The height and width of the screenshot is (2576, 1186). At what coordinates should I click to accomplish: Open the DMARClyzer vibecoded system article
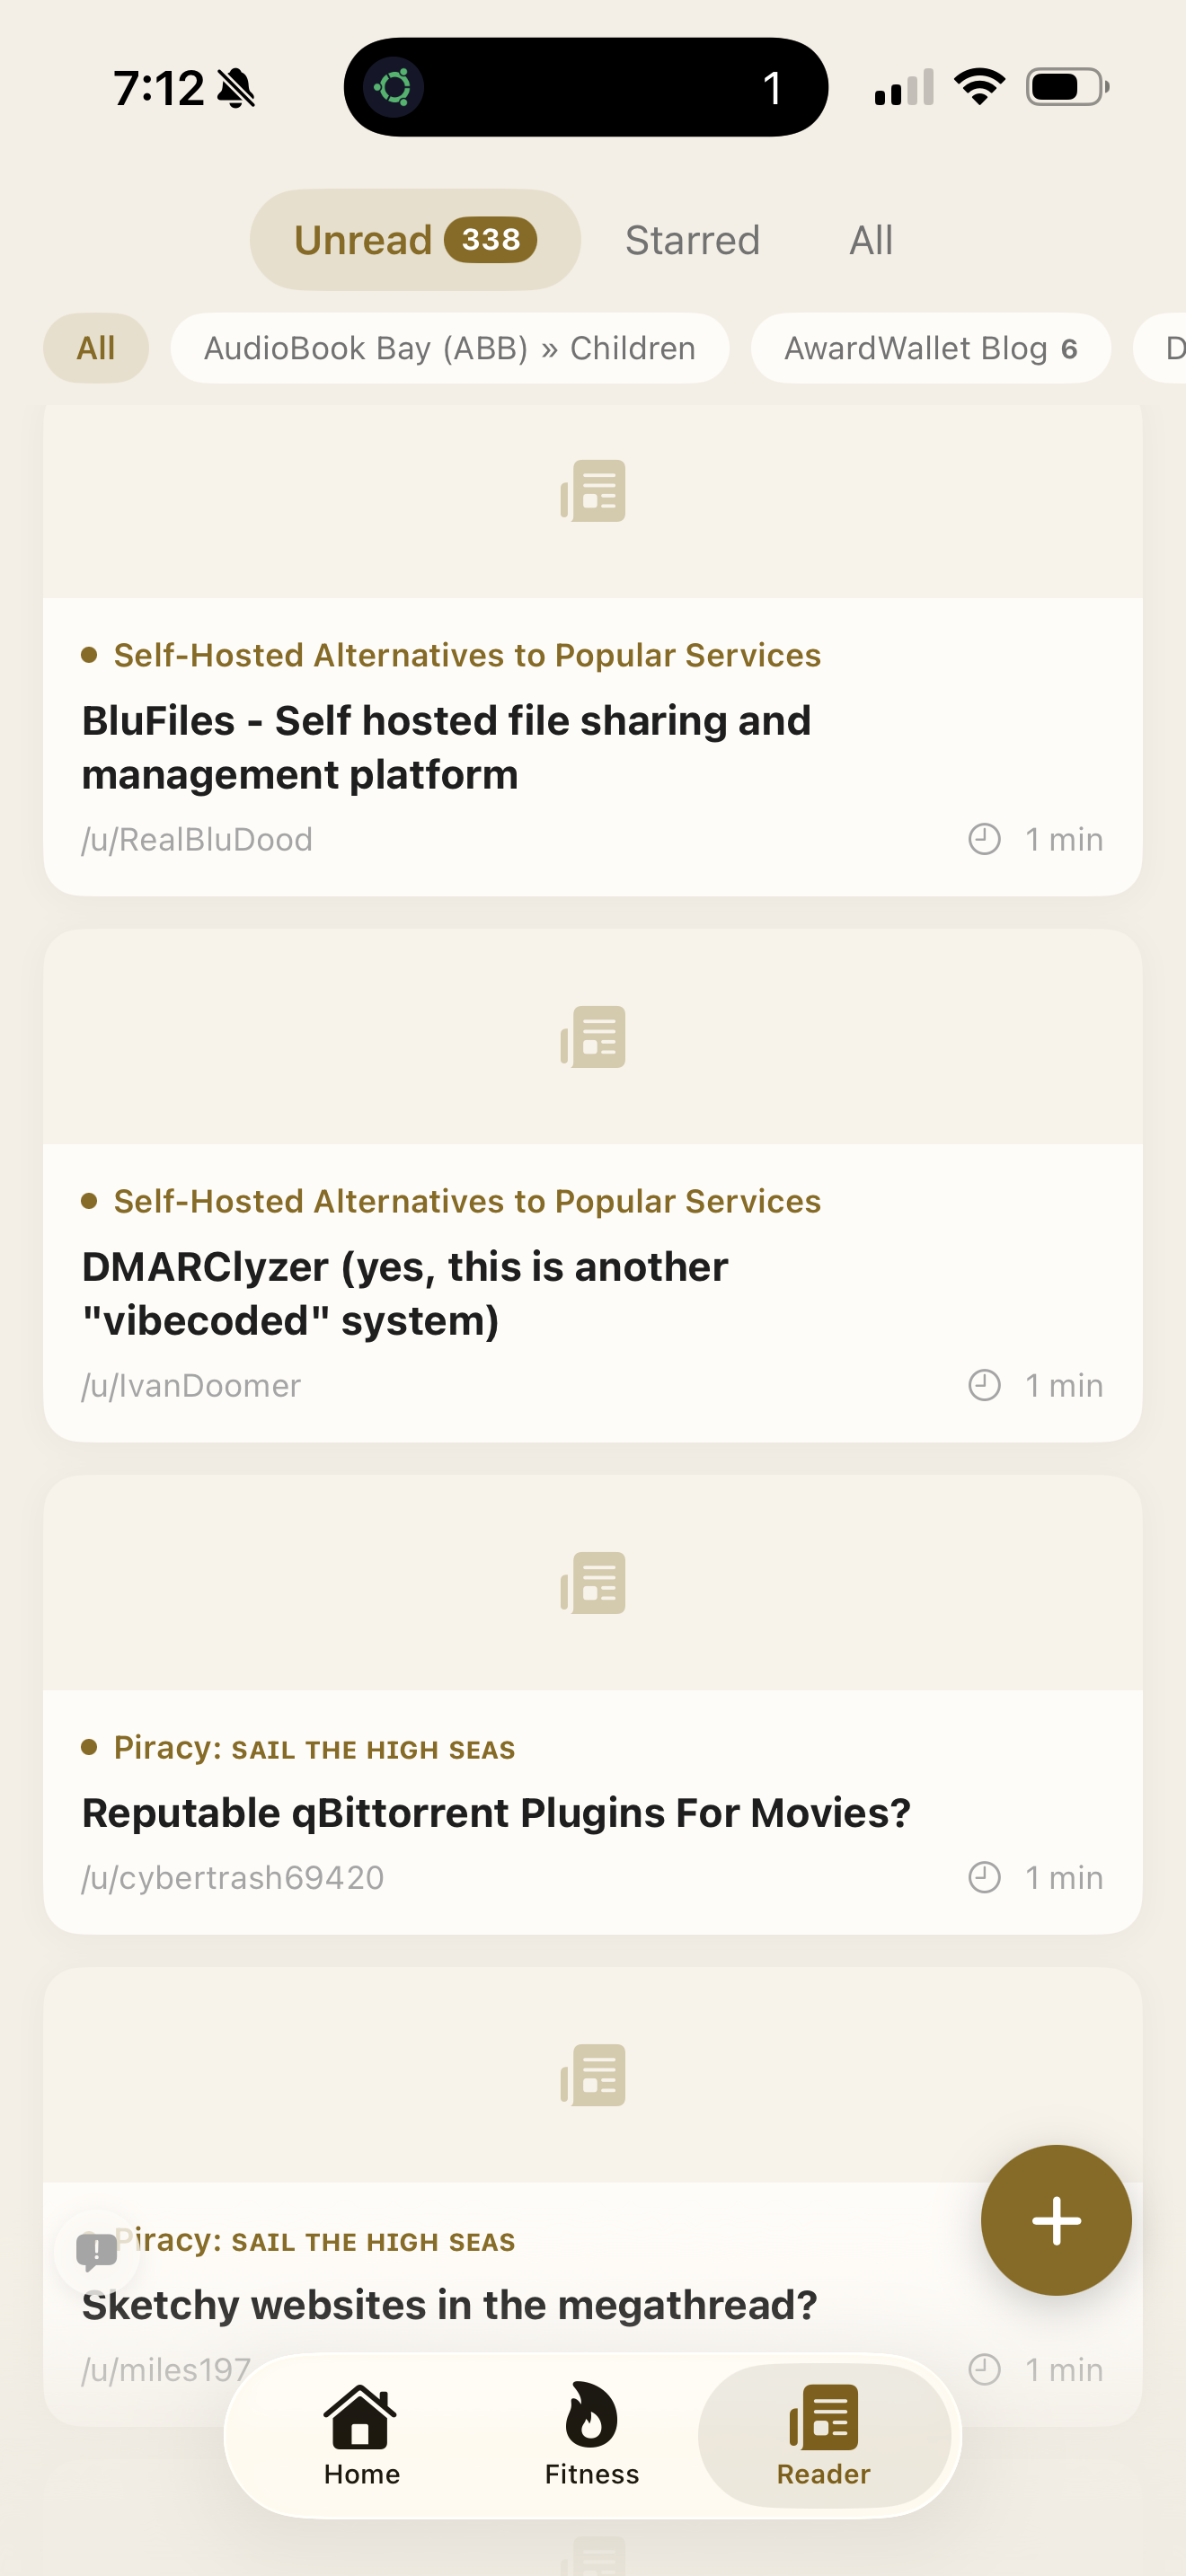pos(404,1293)
